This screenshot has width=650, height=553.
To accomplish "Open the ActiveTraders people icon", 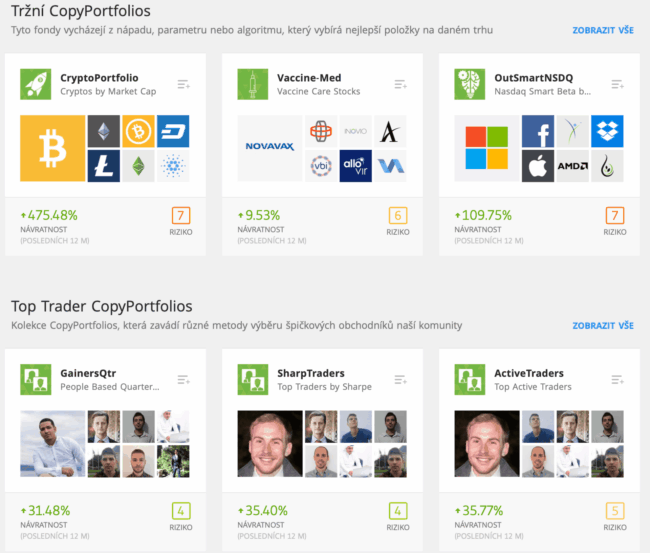I will coord(470,379).
